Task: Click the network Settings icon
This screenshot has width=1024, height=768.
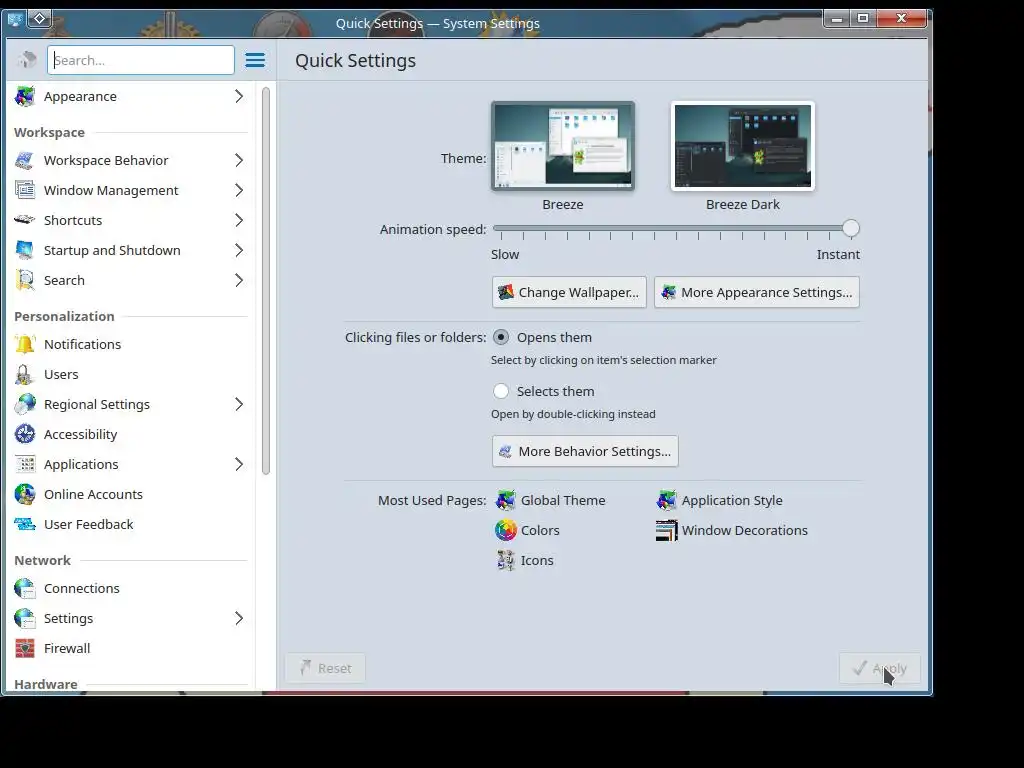Action: [x=25, y=618]
